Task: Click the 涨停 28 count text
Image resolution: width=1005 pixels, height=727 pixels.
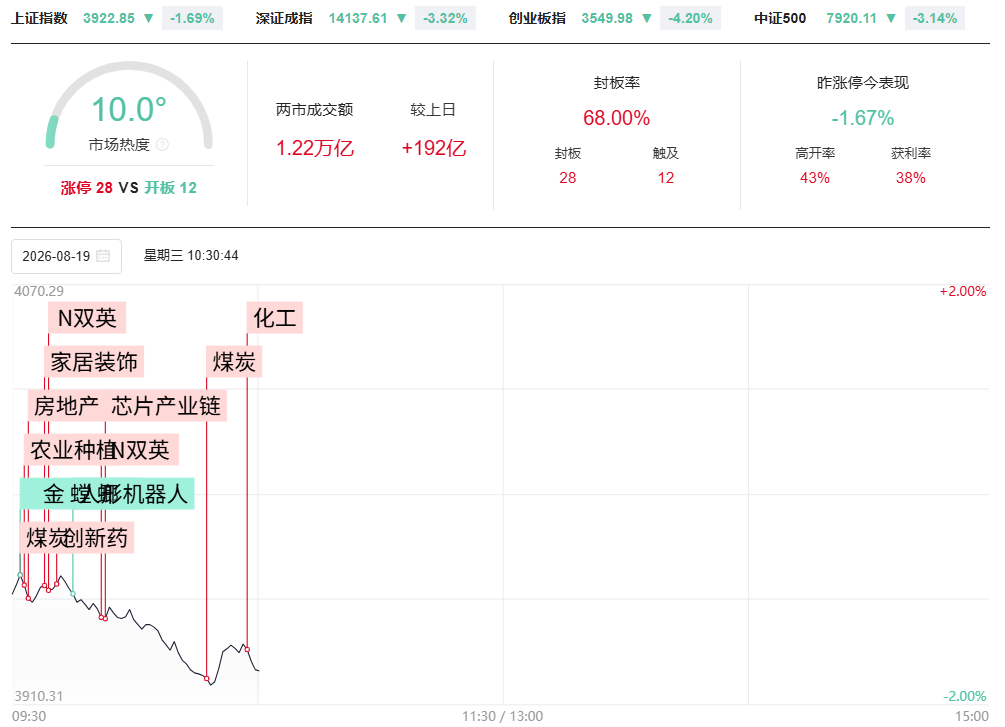Action: click(x=87, y=188)
